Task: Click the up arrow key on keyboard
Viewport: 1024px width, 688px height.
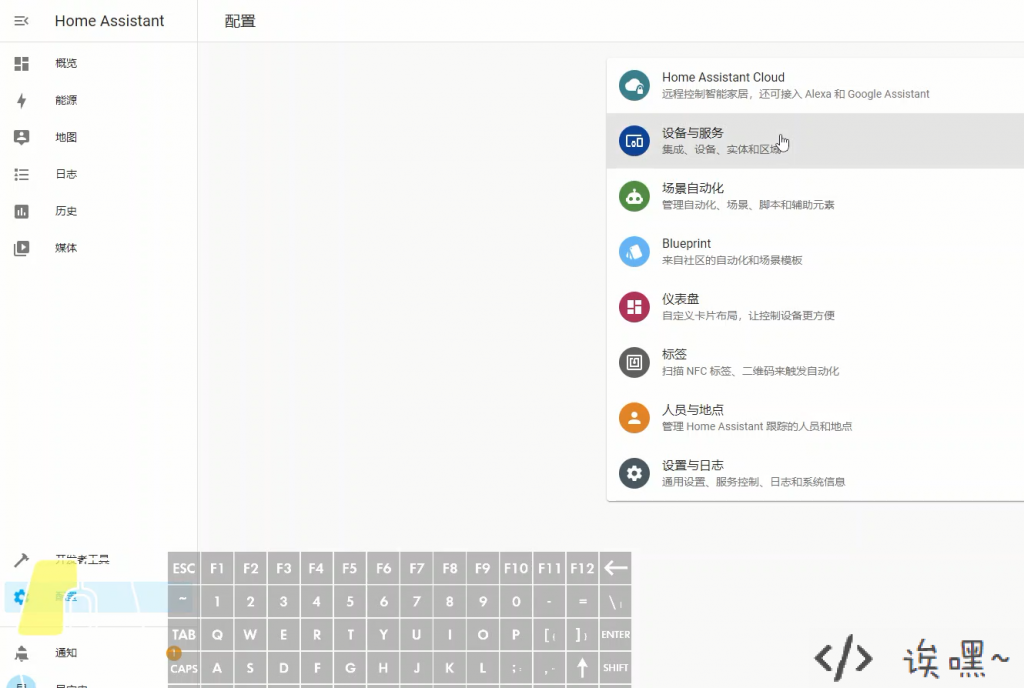Action: coord(583,668)
